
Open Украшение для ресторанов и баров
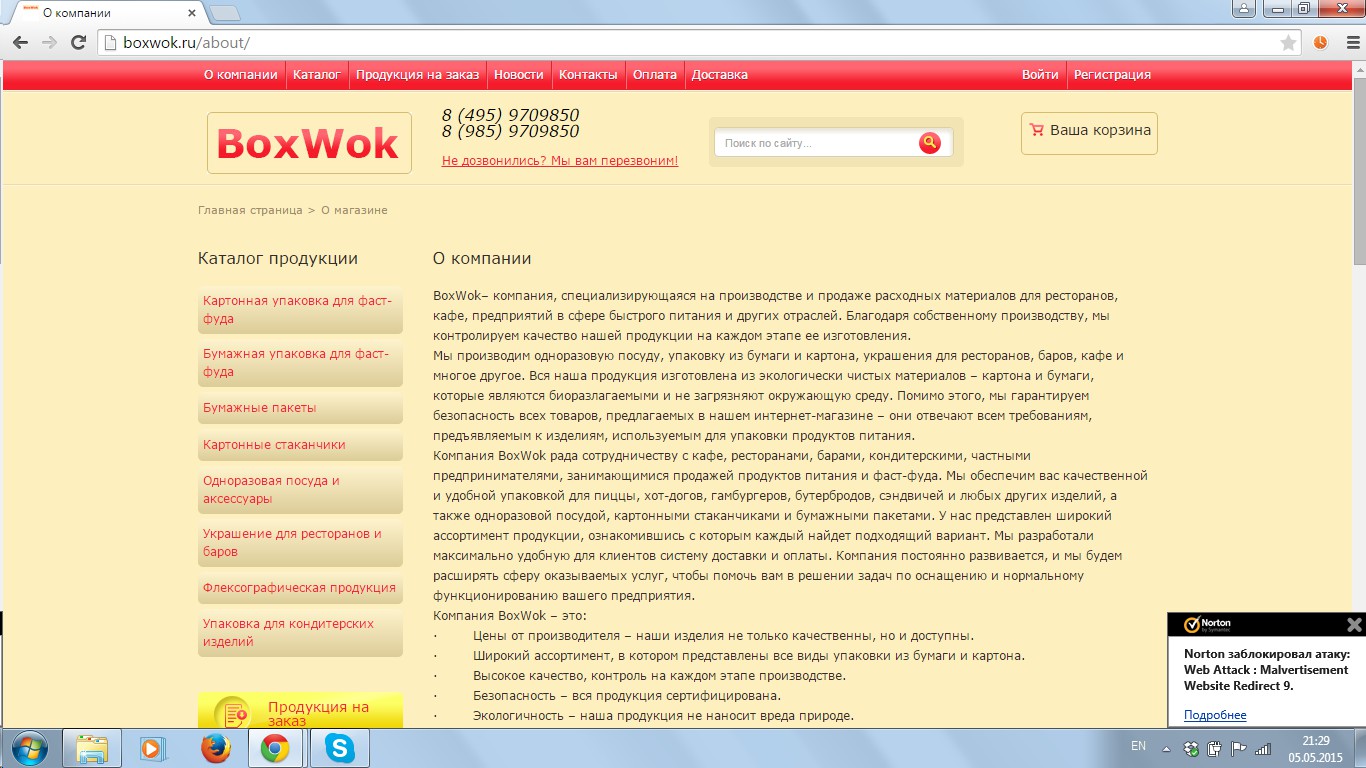(x=300, y=543)
